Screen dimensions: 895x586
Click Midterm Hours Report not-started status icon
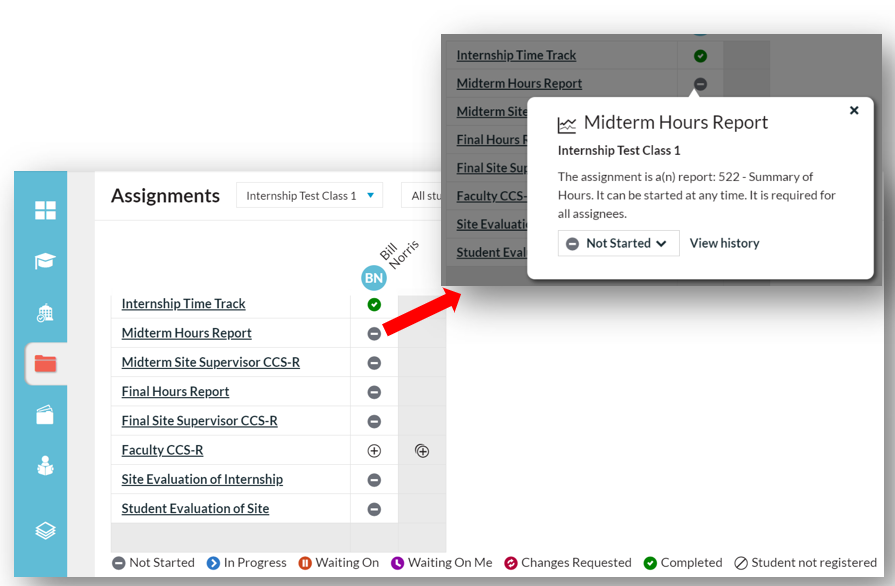(374, 334)
